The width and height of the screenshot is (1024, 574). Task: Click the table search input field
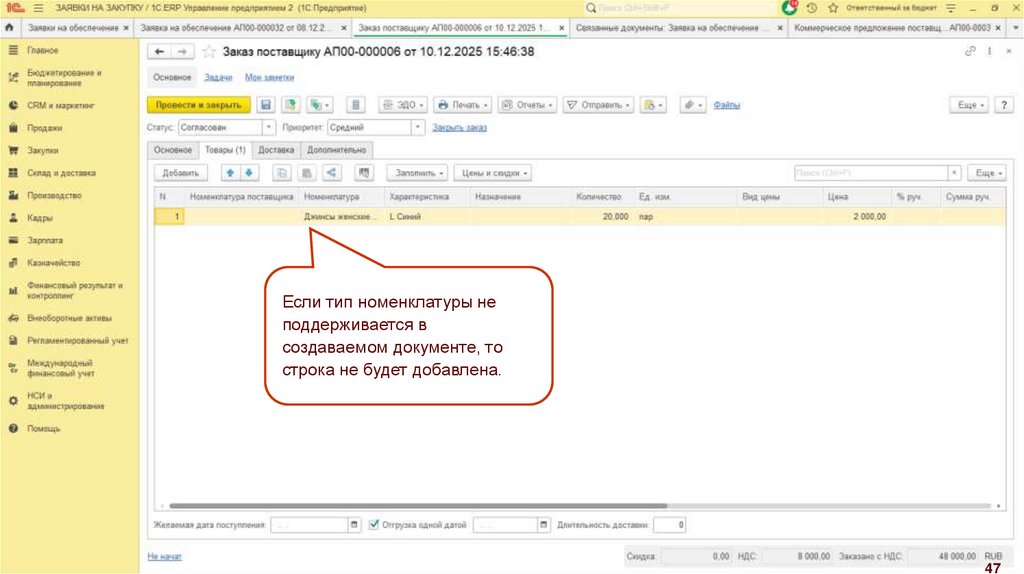pos(868,173)
